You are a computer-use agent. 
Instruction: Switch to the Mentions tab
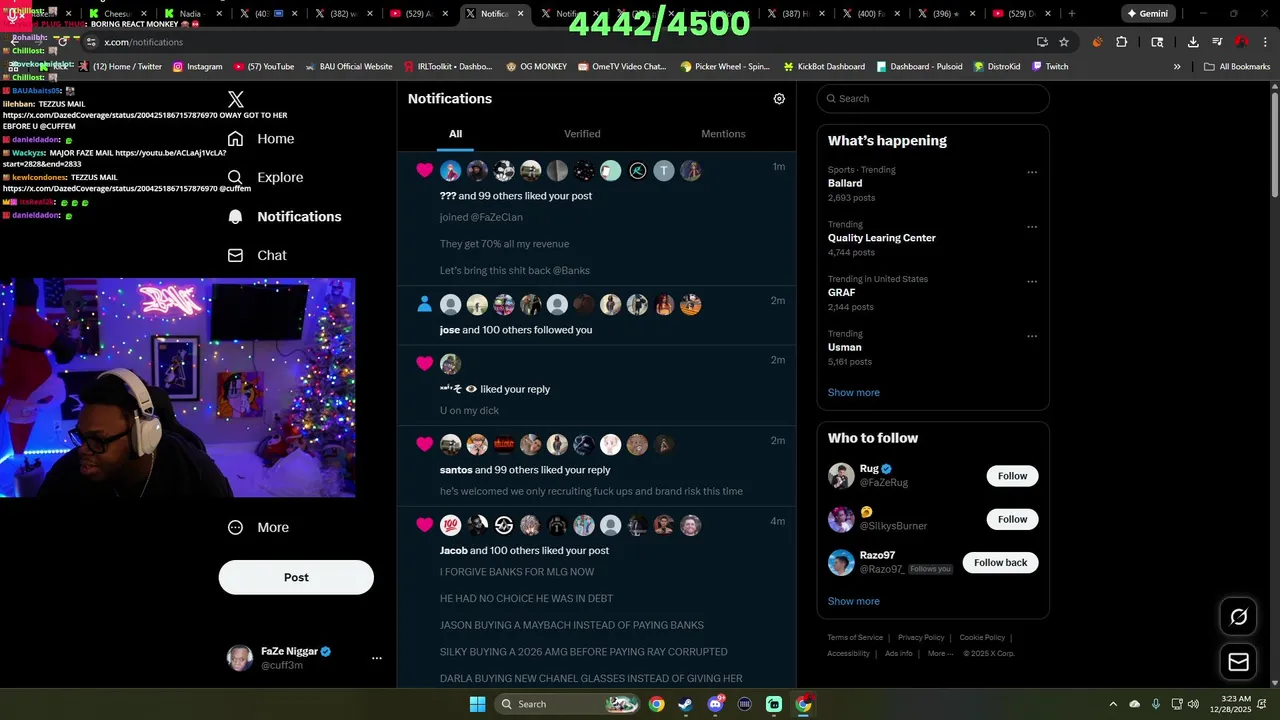click(x=723, y=134)
